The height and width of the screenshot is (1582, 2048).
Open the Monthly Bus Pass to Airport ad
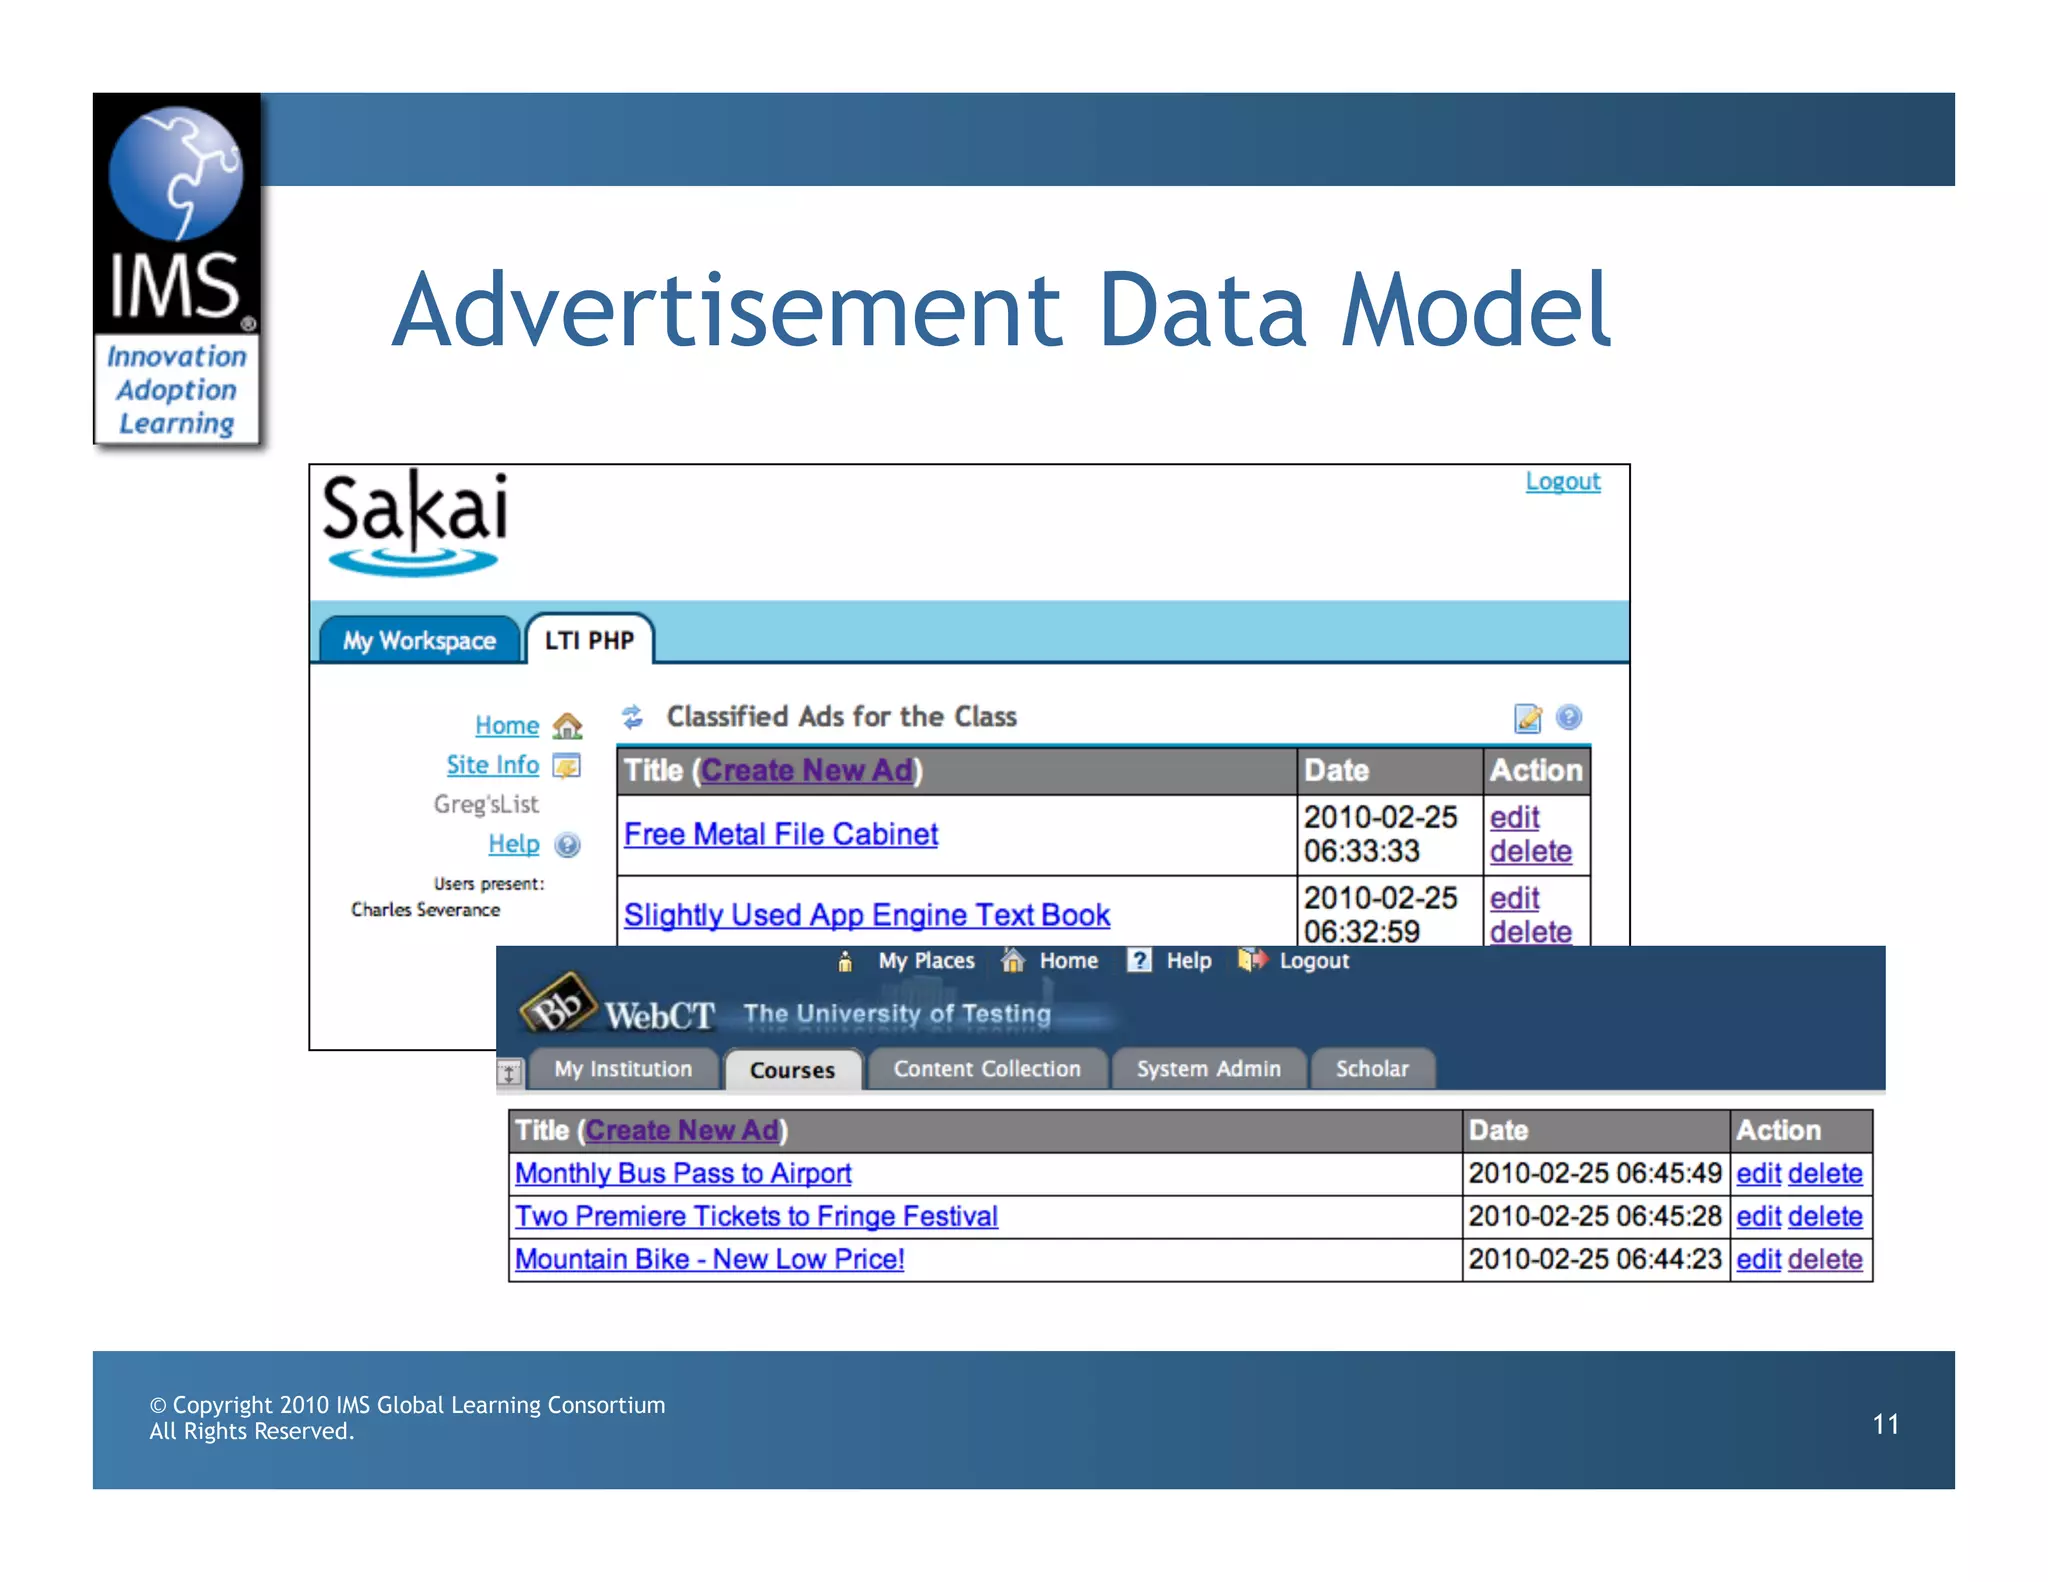pyautogui.click(x=683, y=1173)
